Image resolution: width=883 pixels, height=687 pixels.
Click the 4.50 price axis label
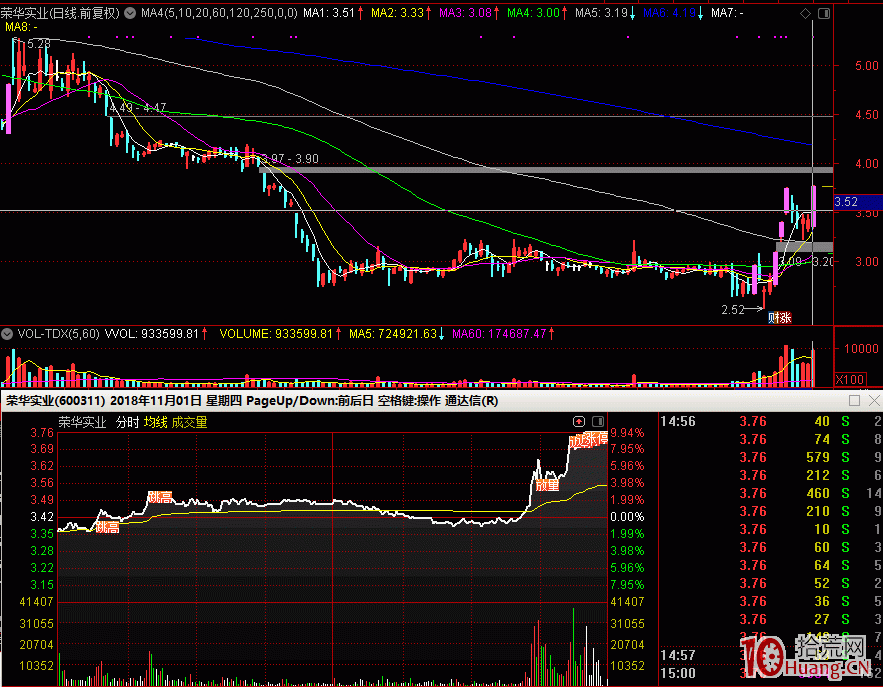click(x=867, y=115)
